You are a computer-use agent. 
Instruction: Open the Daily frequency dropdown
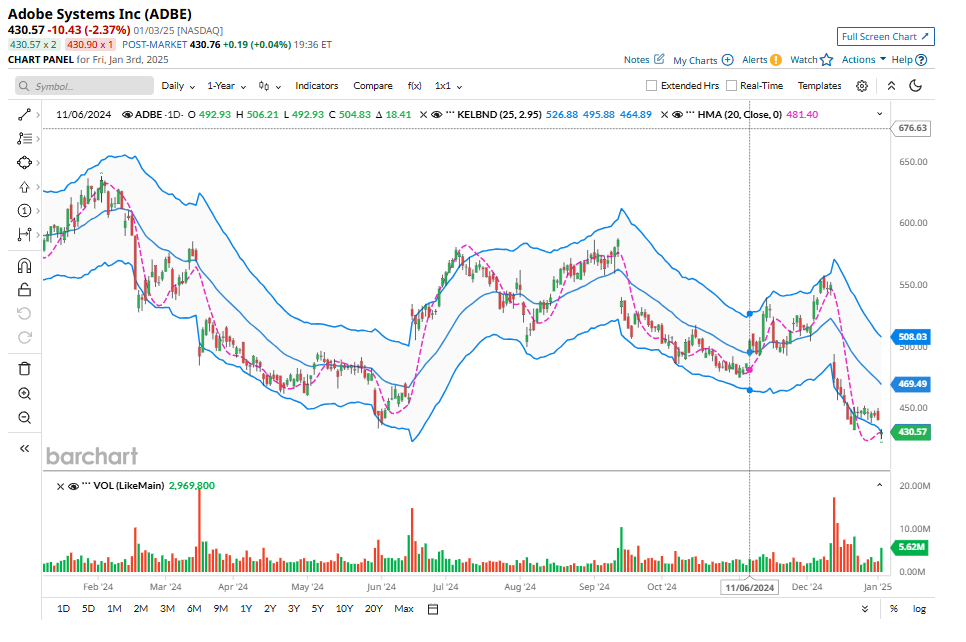pyautogui.click(x=178, y=86)
